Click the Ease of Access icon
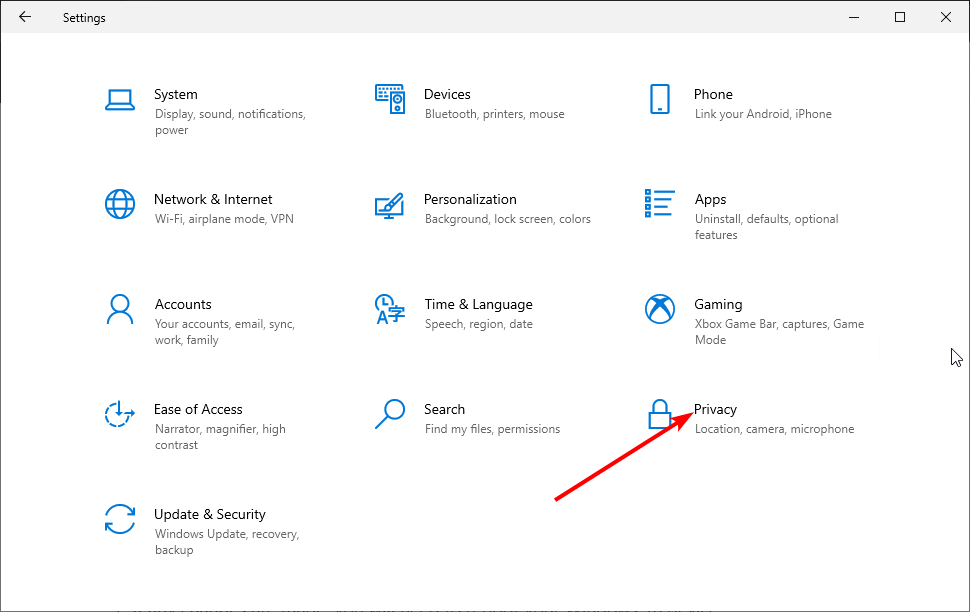 coord(120,414)
